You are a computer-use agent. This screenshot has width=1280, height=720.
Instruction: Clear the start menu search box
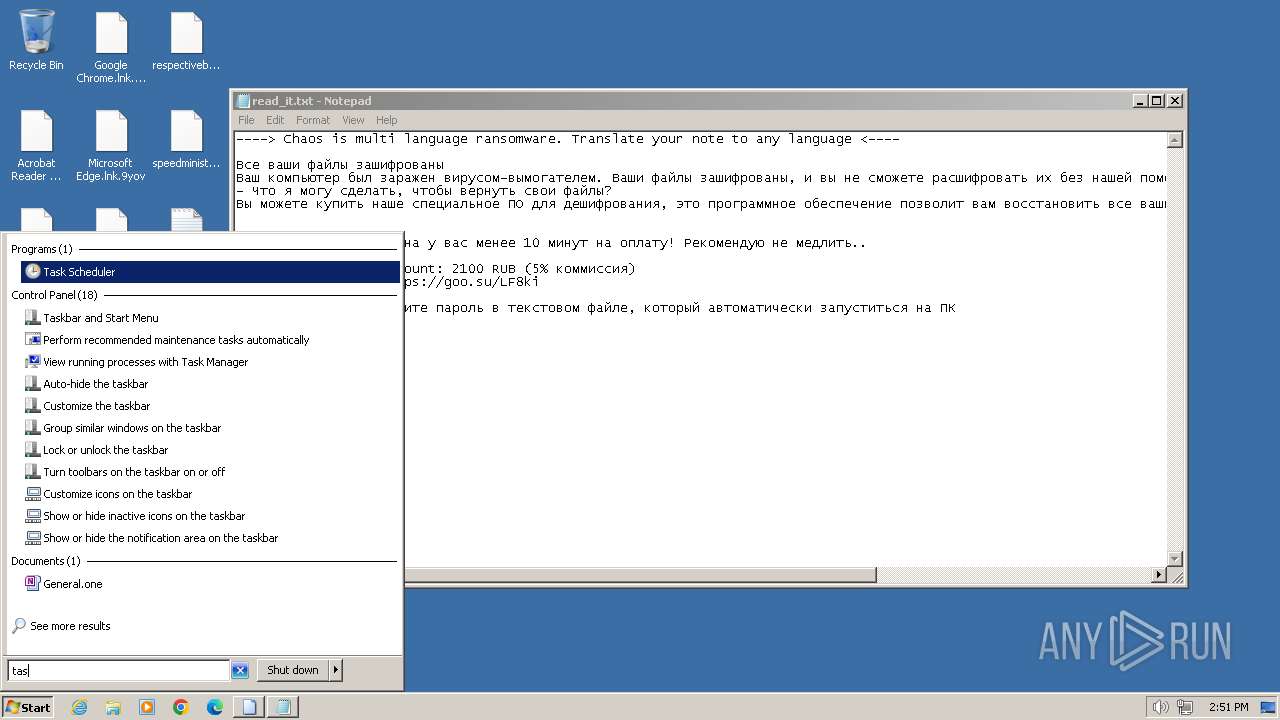coord(240,671)
